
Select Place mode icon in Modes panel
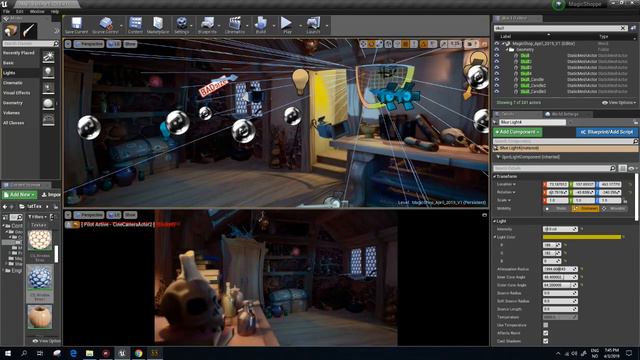[11, 31]
